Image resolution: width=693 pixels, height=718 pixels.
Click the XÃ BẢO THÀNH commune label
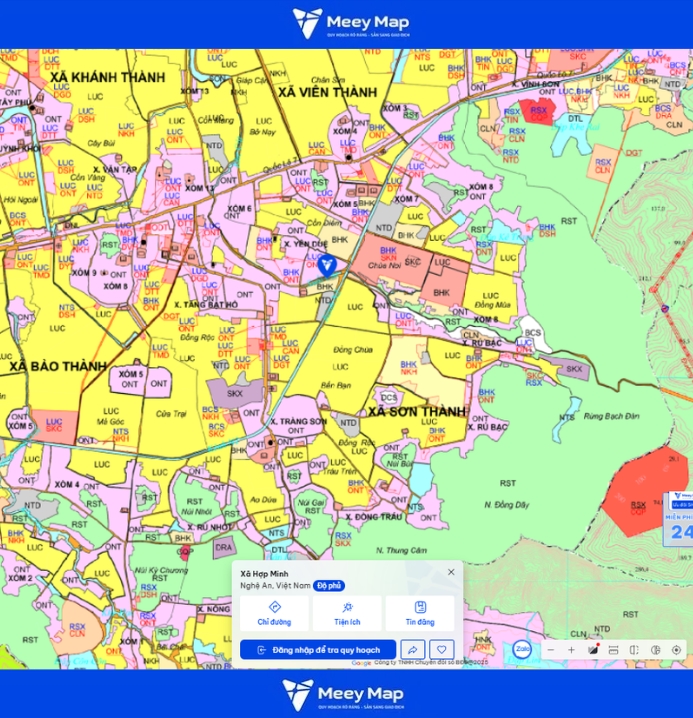click(58, 366)
